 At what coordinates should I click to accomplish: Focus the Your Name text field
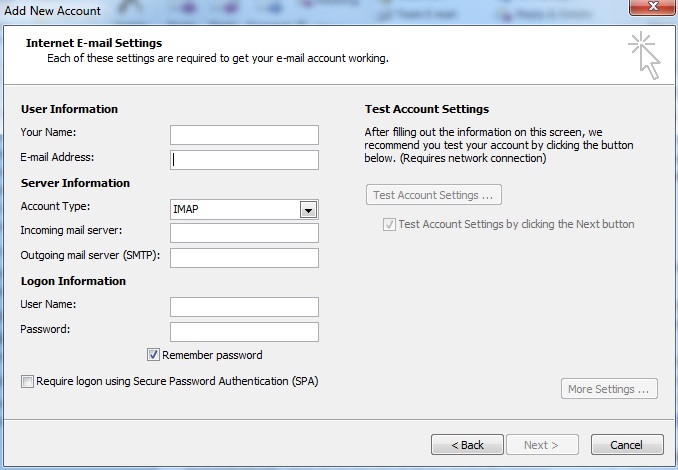pyautogui.click(x=244, y=135)
